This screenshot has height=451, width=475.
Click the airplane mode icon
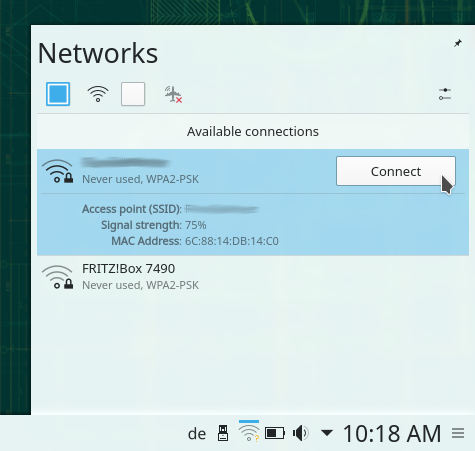173,94
